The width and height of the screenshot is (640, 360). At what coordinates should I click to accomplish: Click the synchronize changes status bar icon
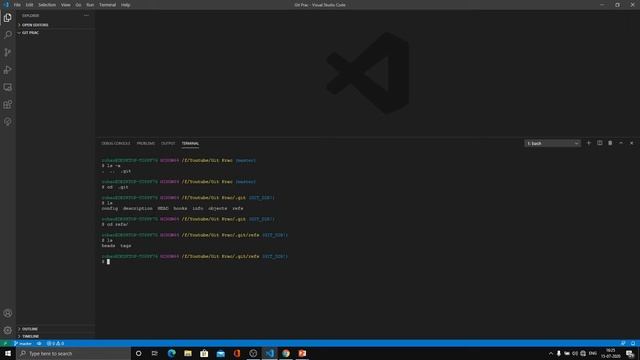[x=39, y=343]
